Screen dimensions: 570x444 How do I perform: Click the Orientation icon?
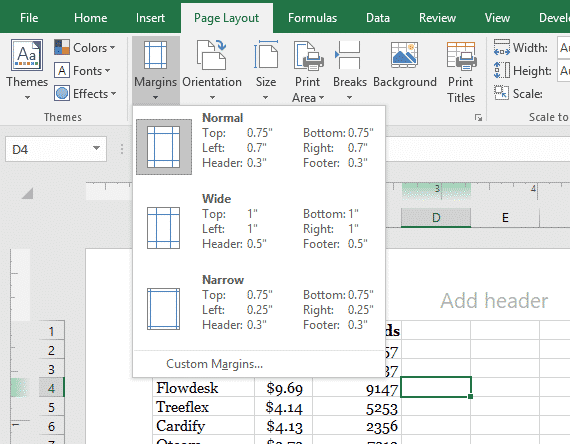(x=212, y=55)
